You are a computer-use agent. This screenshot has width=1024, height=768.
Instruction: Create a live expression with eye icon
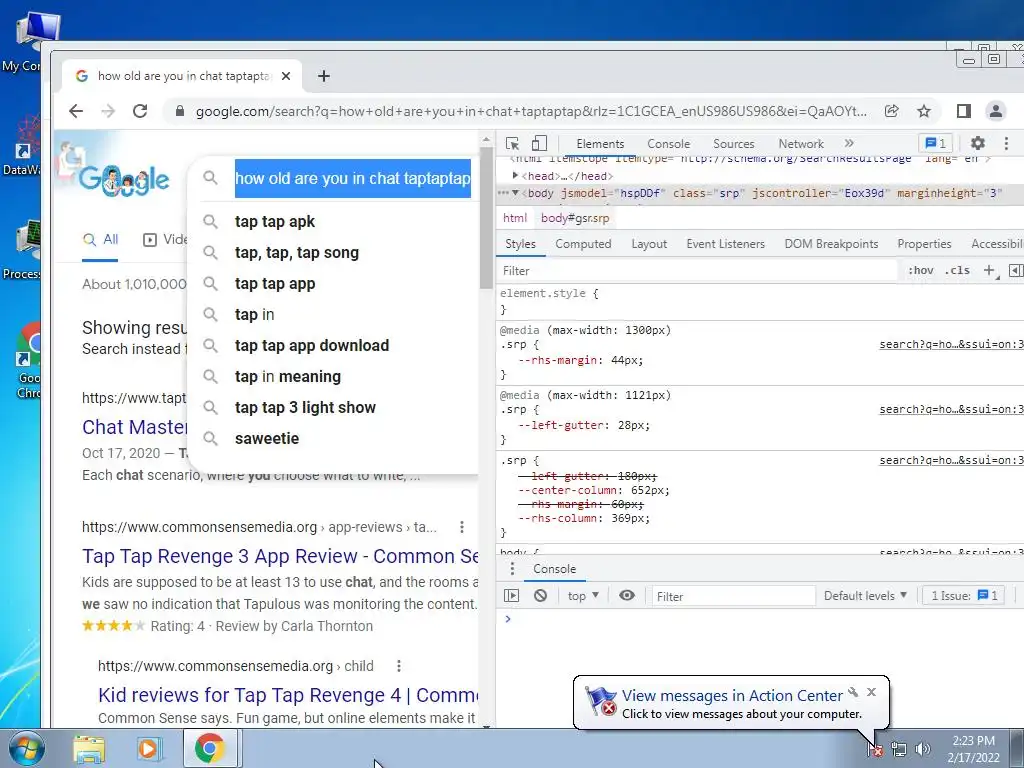pyautogui.click(x=627, y=596)
